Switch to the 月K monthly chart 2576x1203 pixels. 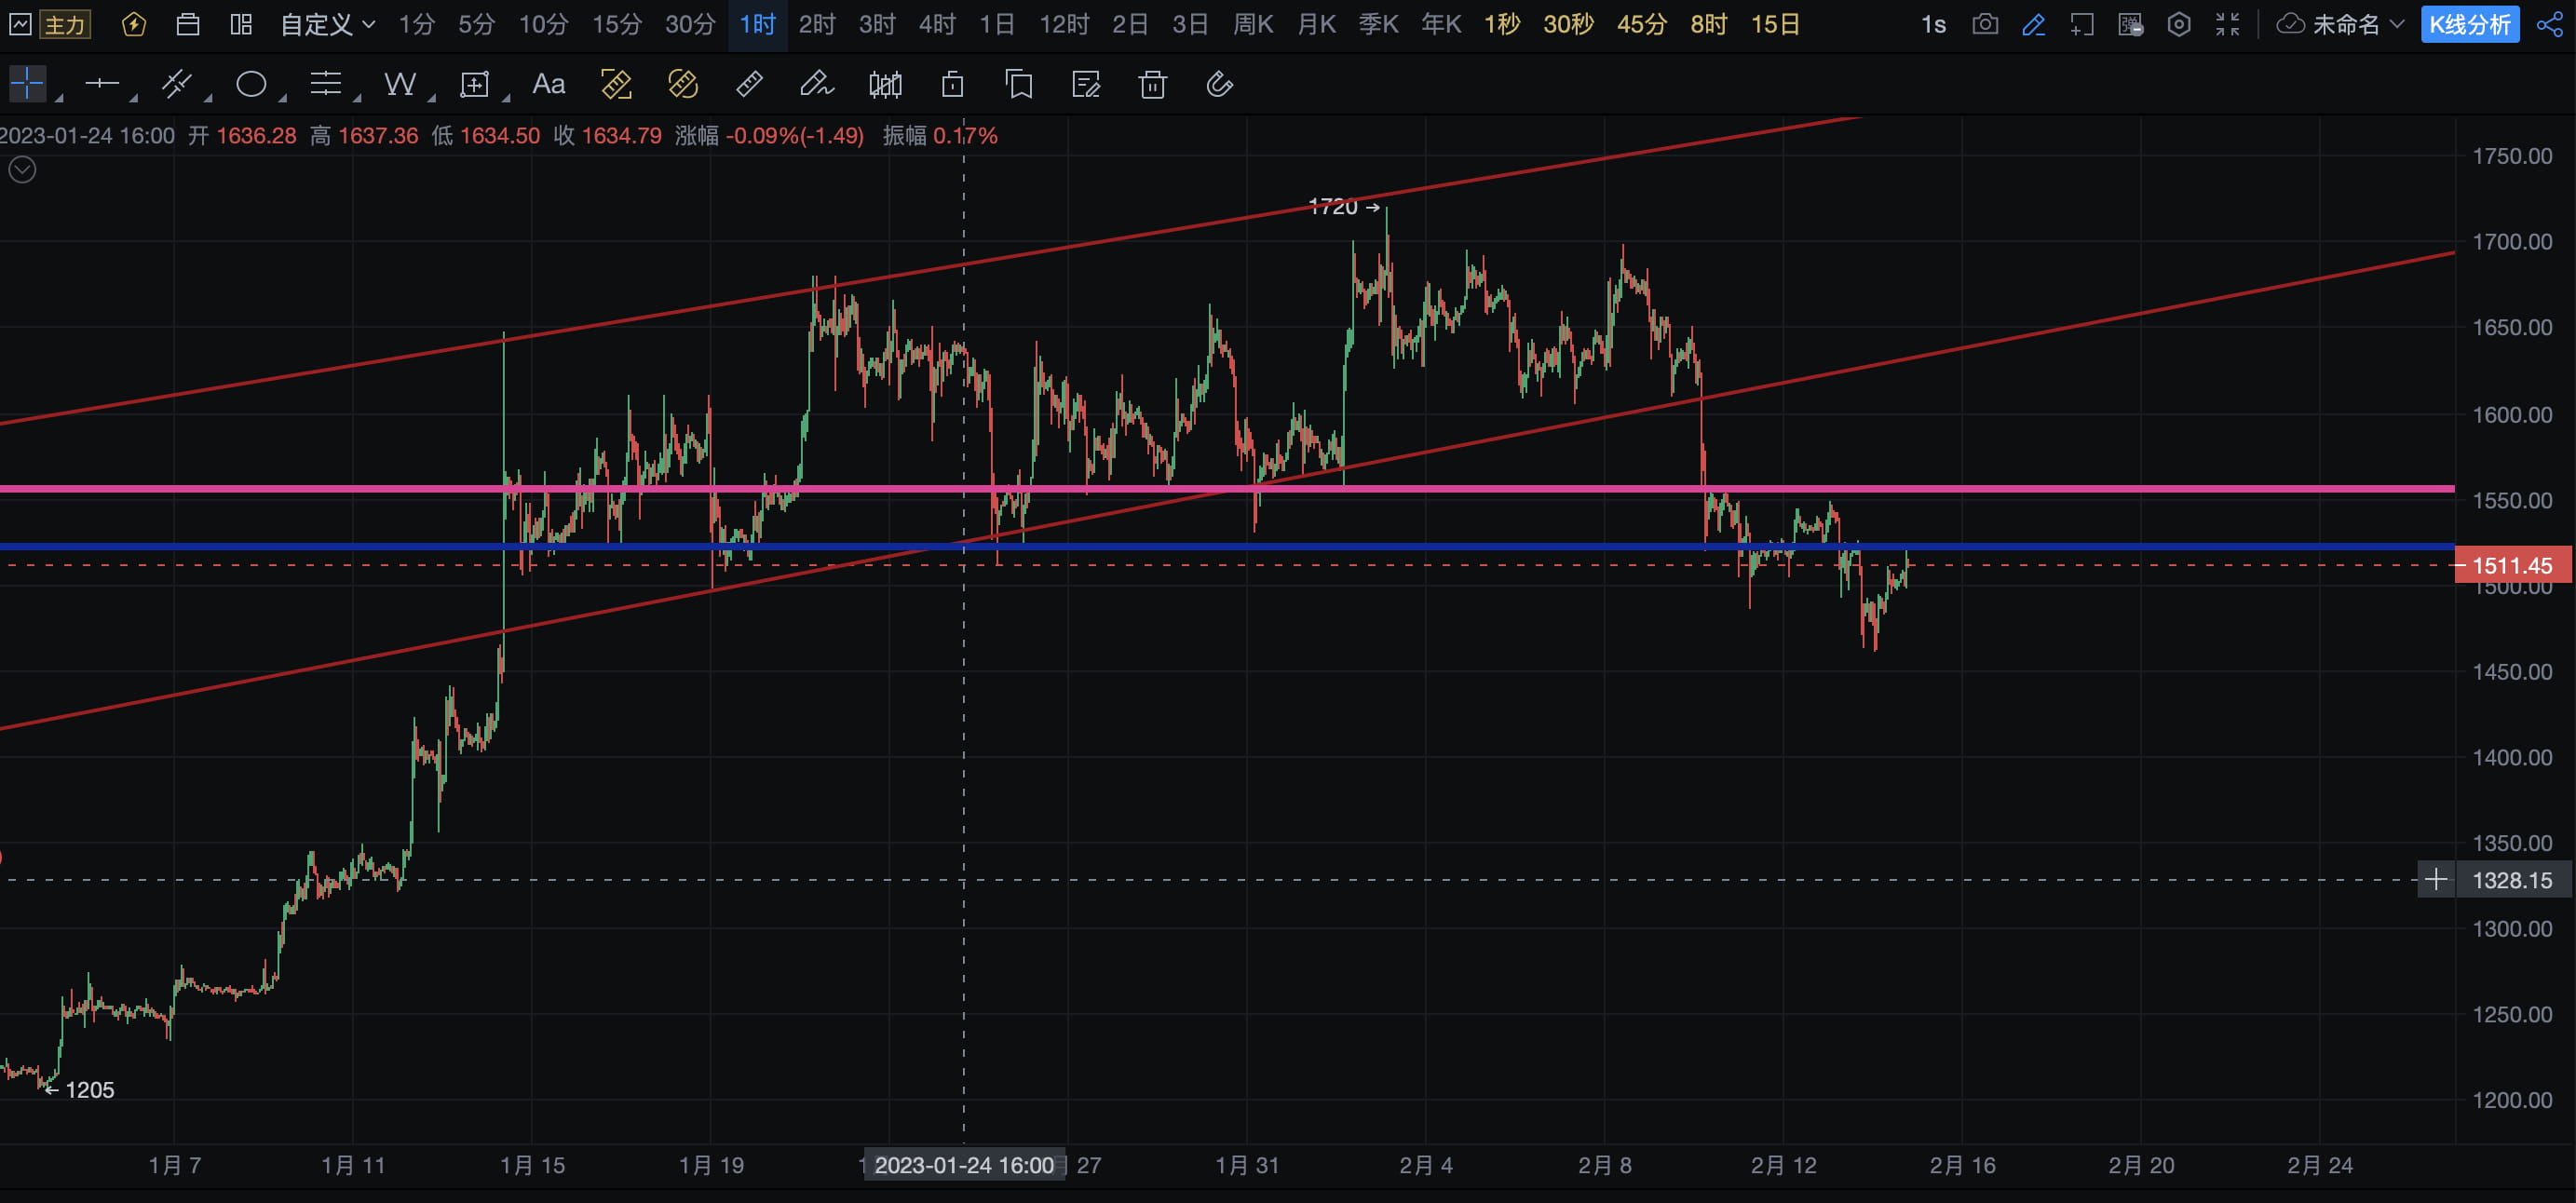[x=1316, y=24]
